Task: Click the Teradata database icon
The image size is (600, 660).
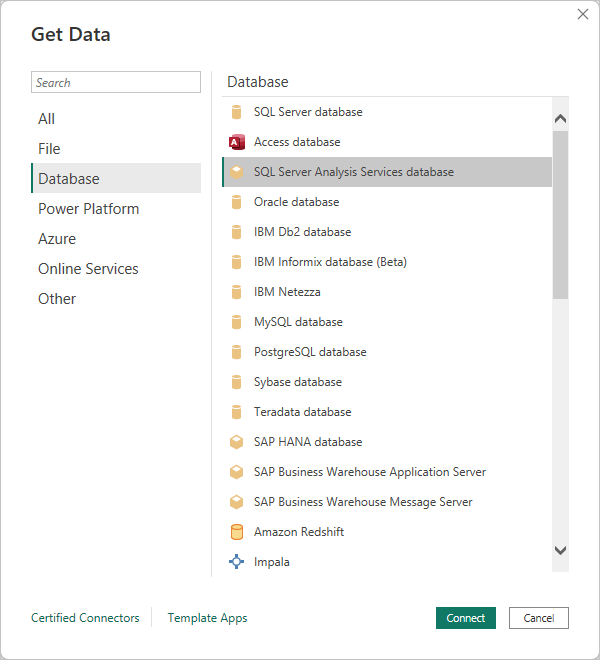Action: coord(237,412)
